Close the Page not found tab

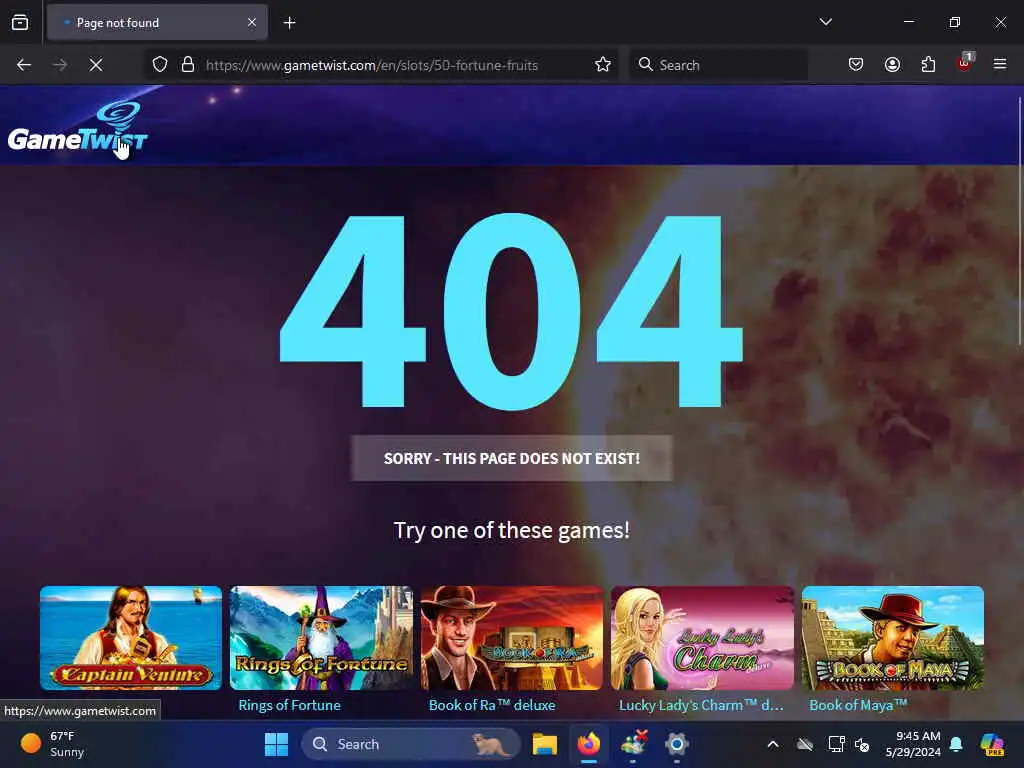251,23
